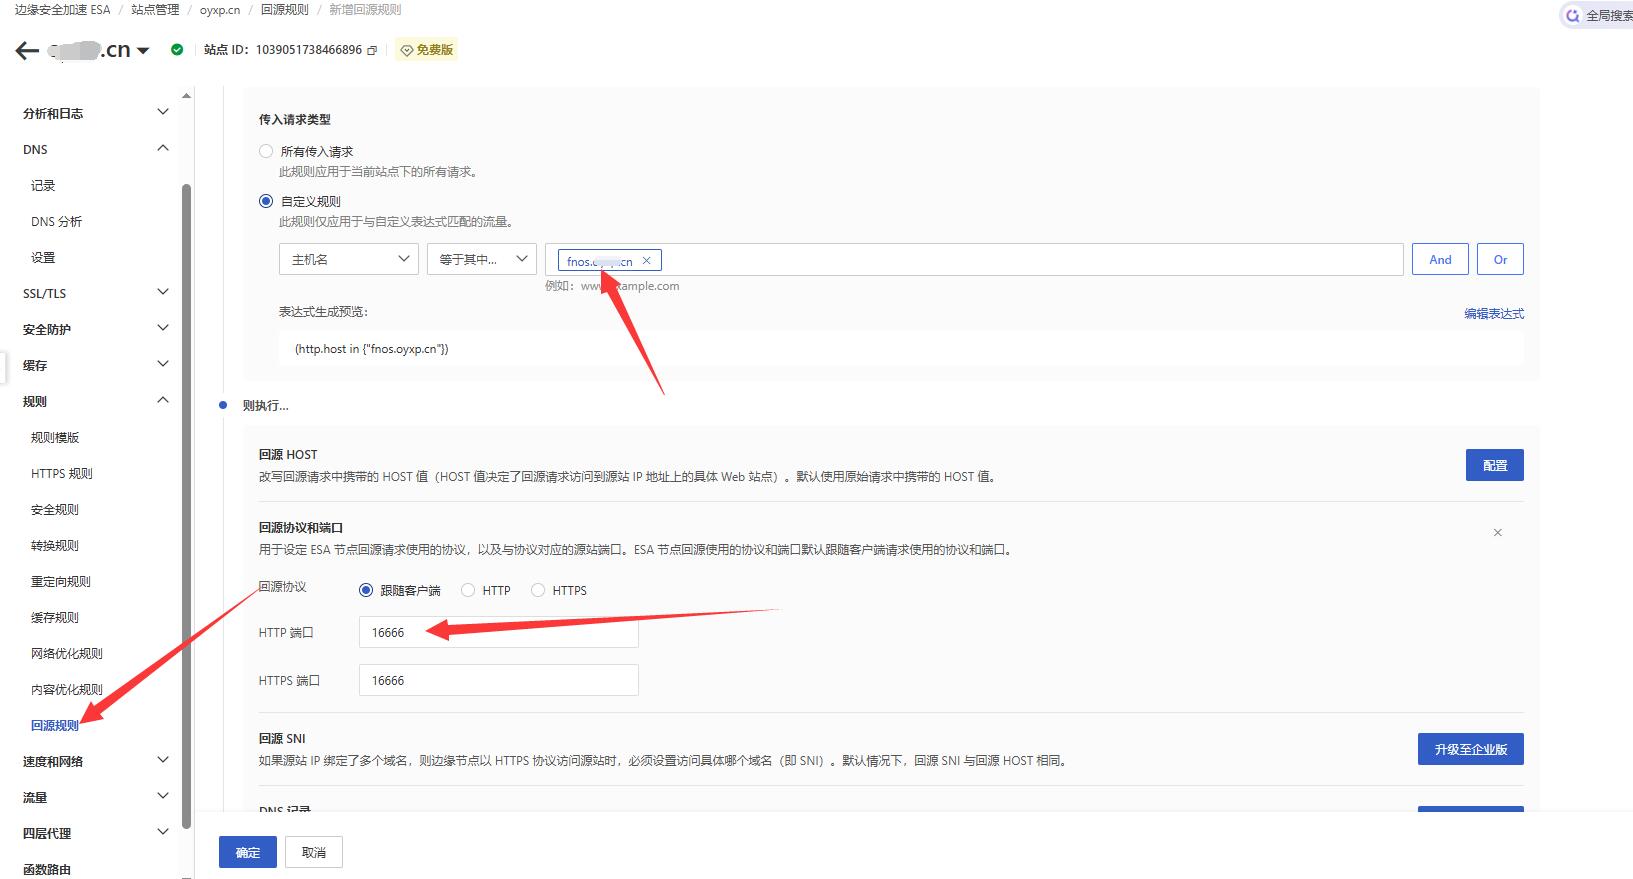Open the 等于其中 operator dropdown
Viewport: 1633px width, 879px height.
pos(482,259)
